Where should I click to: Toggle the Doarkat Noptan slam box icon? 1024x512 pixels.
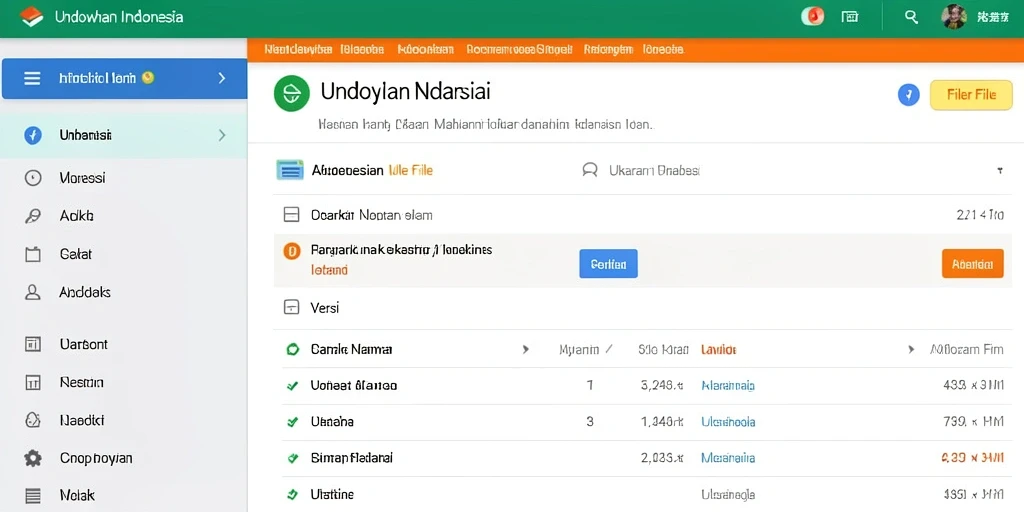click(291, 215)
